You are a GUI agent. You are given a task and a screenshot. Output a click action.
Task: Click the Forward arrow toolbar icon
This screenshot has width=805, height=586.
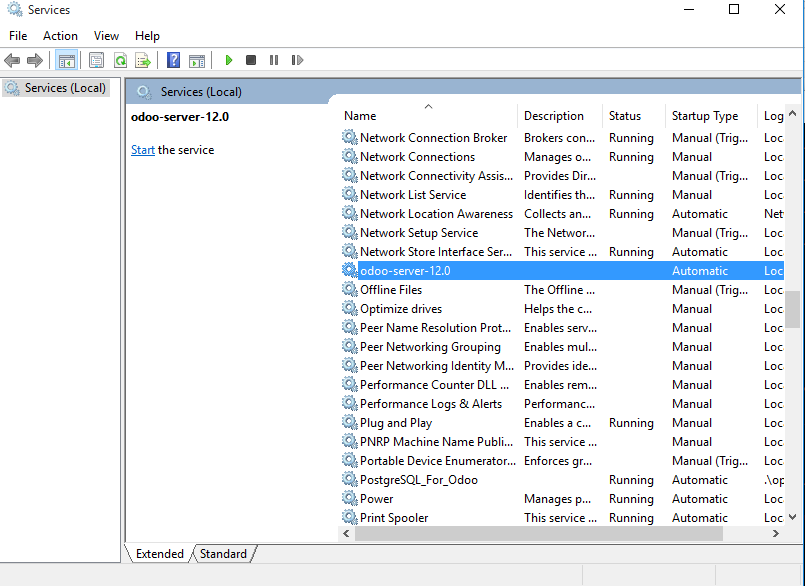coord(35,61)
